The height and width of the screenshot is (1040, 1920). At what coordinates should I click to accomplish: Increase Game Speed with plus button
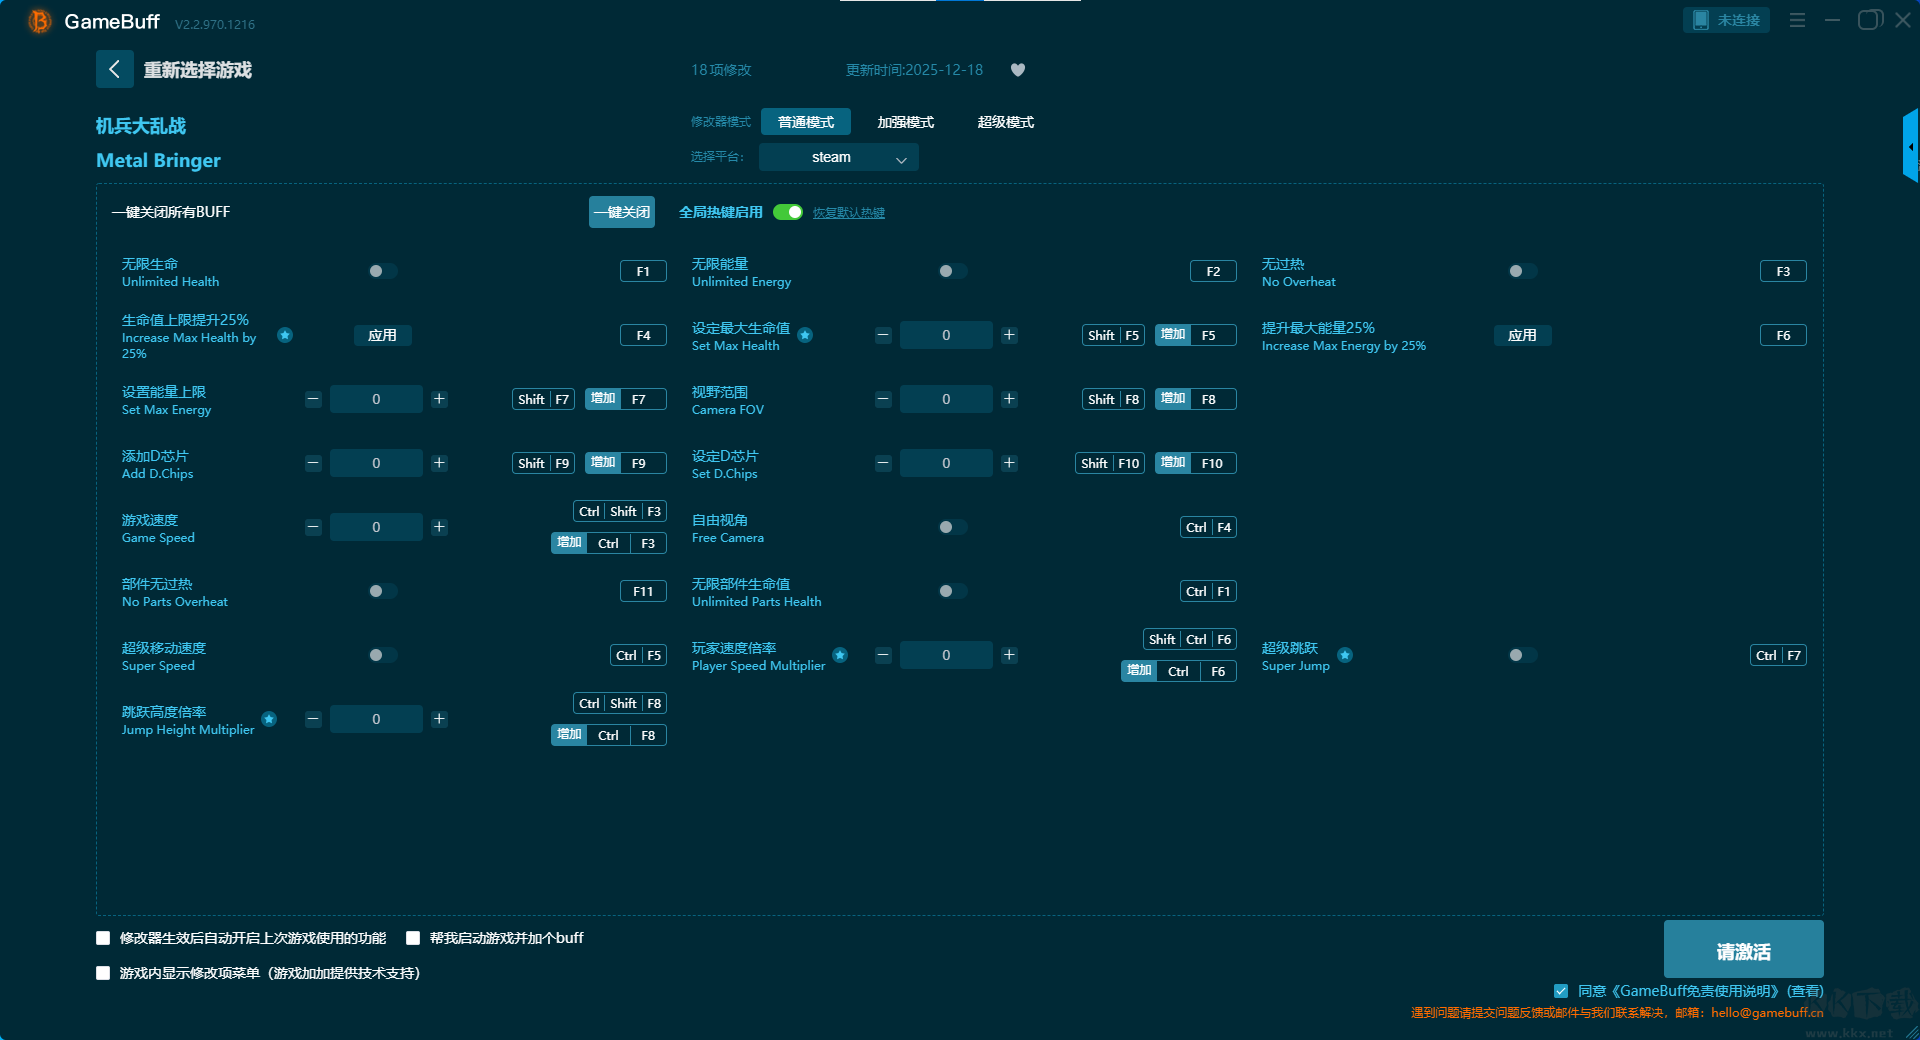(x=439, y=527)
